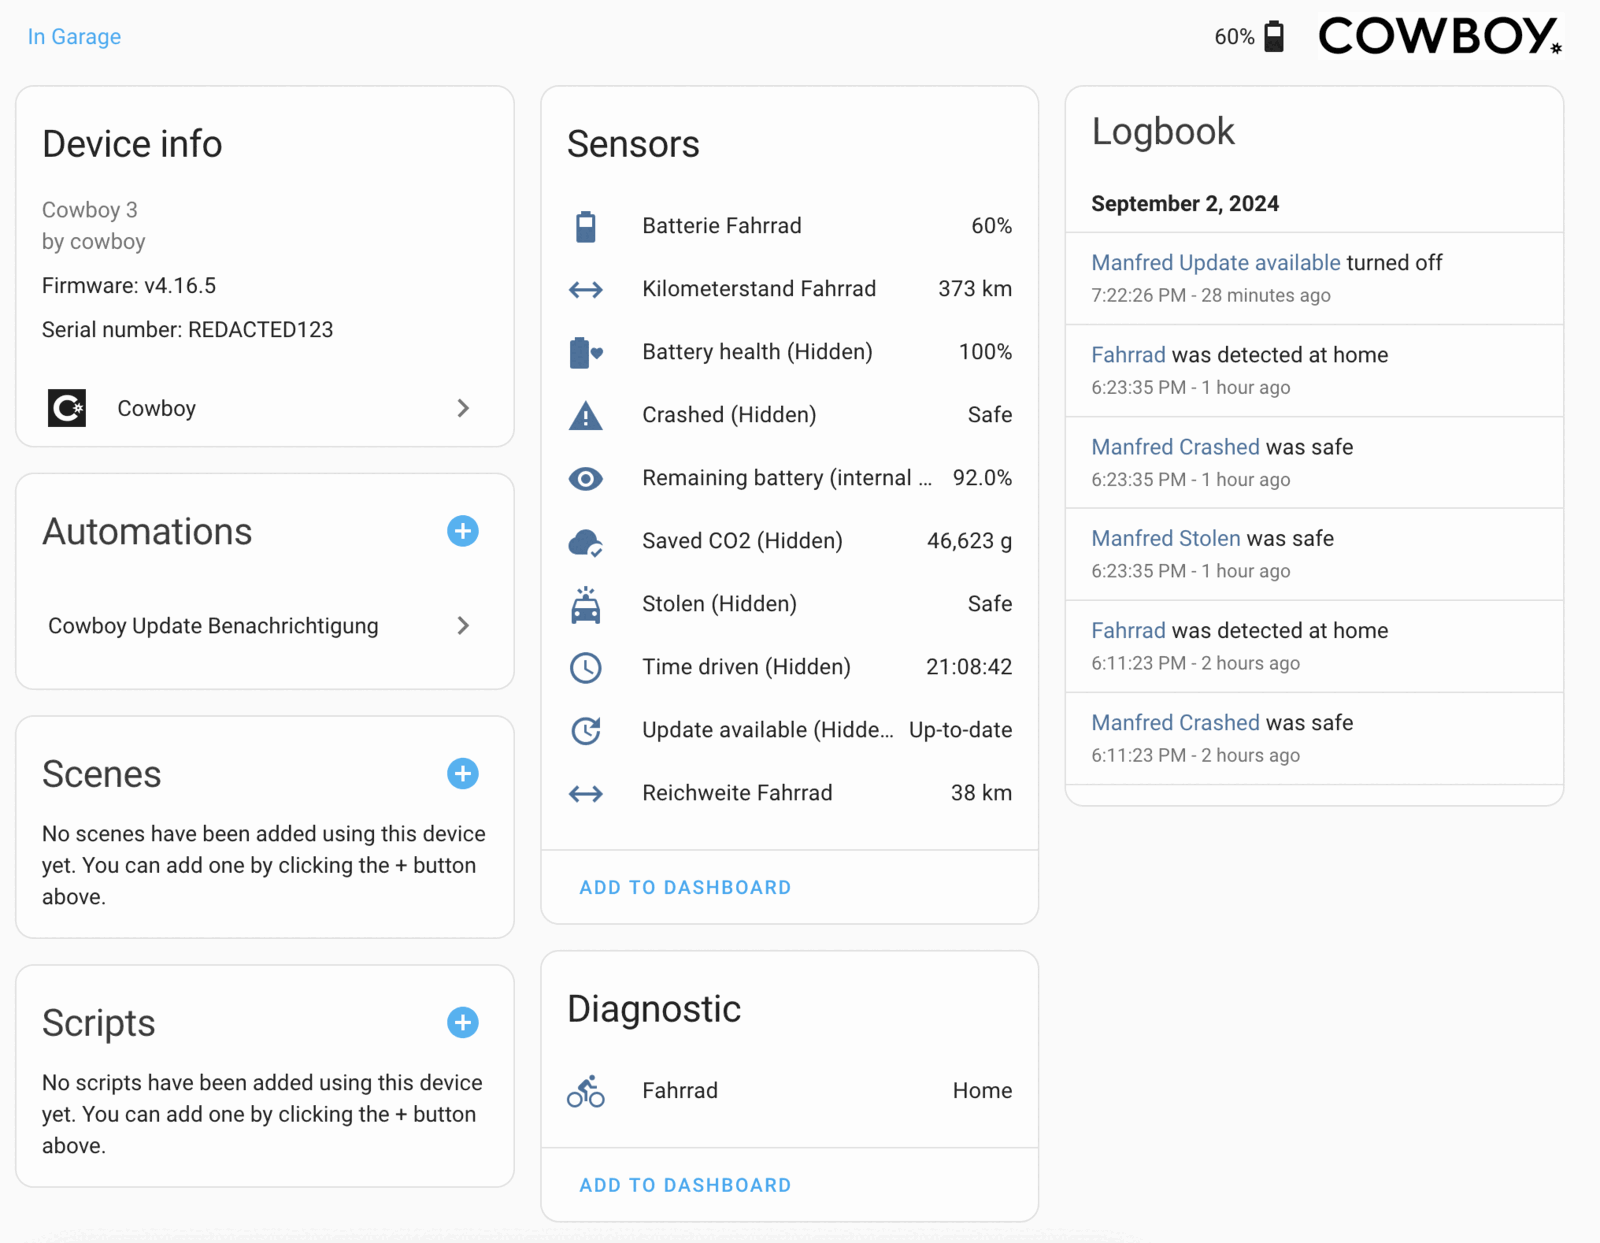Screen dimensions: 1600x1243
Task: Click the Time driven clock icon
Action: [x=586, y=667]
